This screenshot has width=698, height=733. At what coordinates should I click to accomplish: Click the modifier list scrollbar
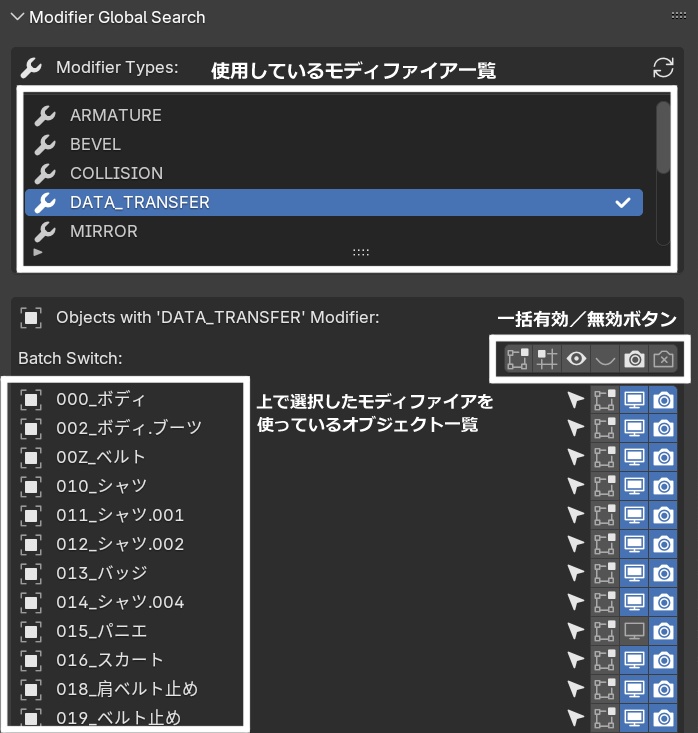tap(662, 137)
